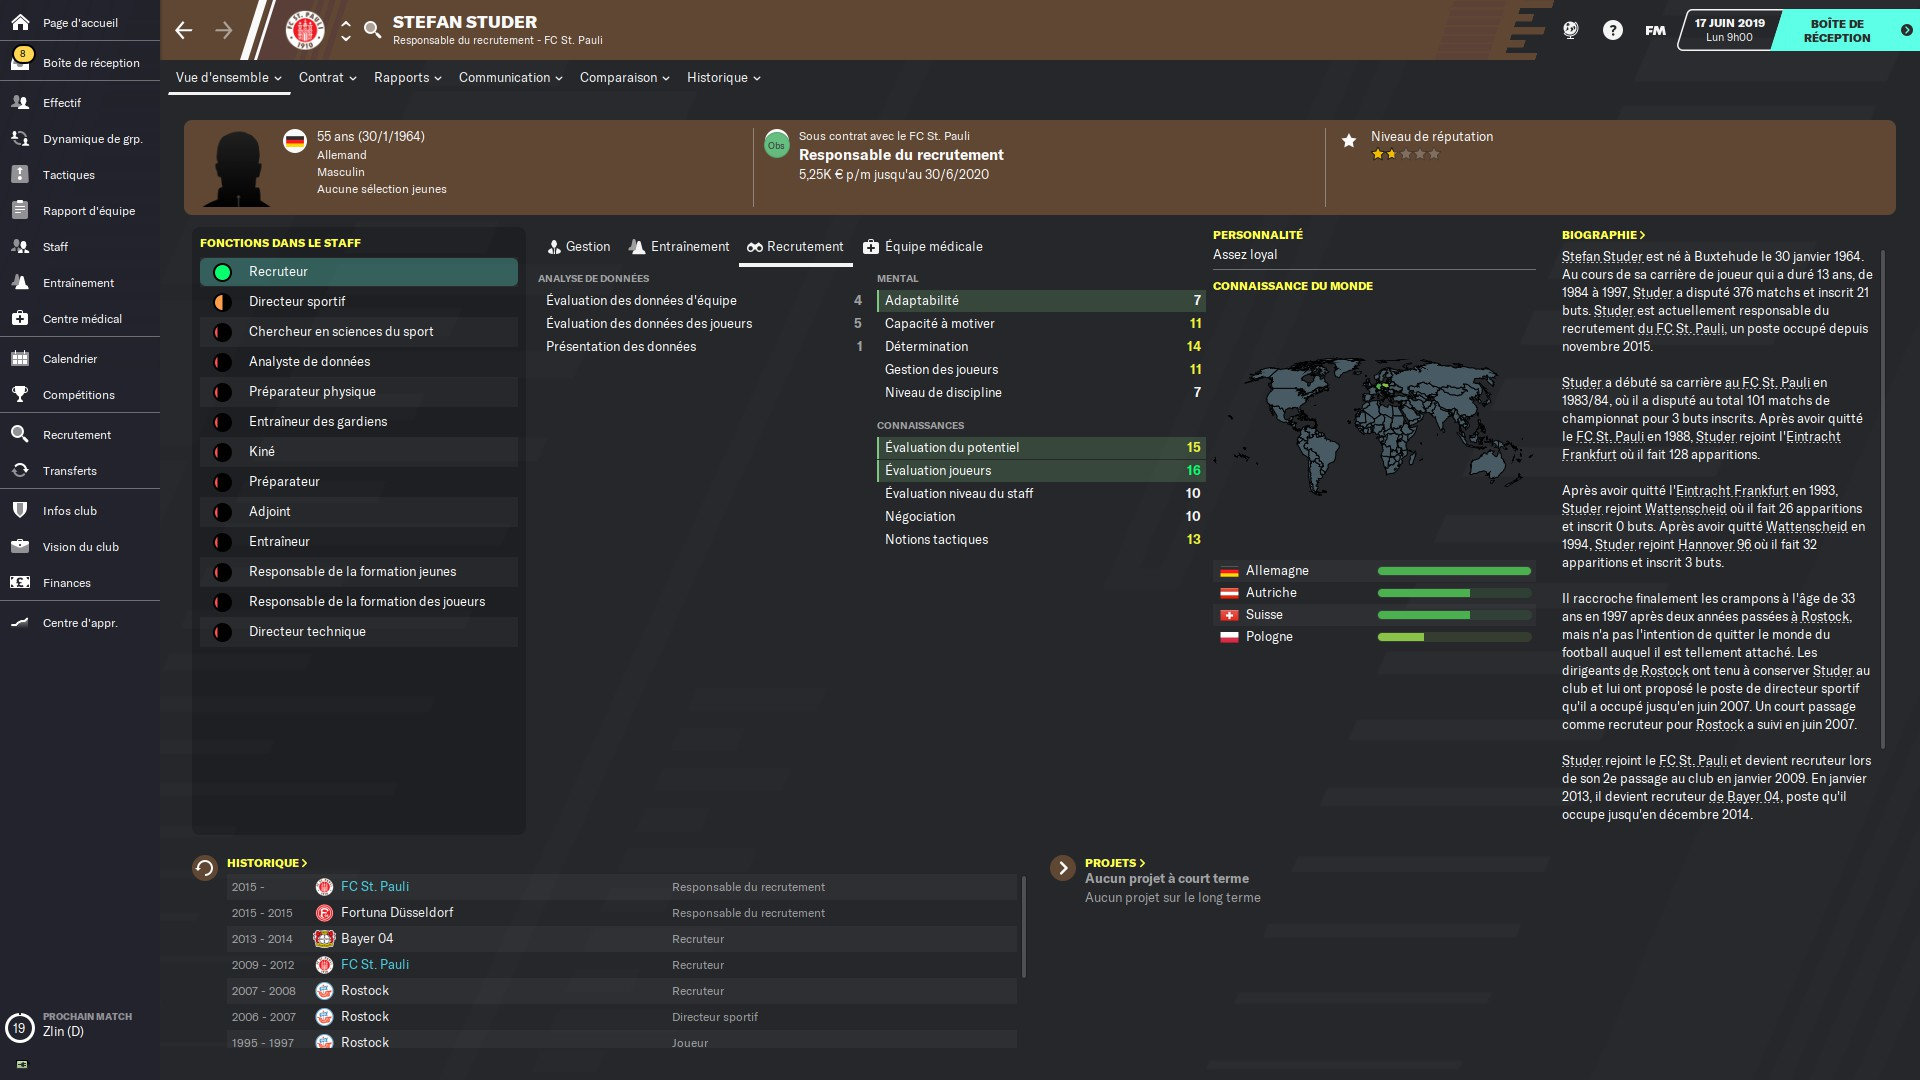This screenshot has height=1080, width=1920.
Task: Expand the Vue d'ensemble dropdown
Action: (x=228, y=78)
